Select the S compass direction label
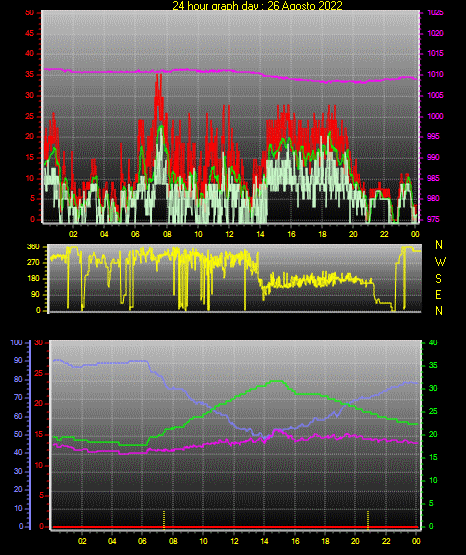 click(438, 279)
